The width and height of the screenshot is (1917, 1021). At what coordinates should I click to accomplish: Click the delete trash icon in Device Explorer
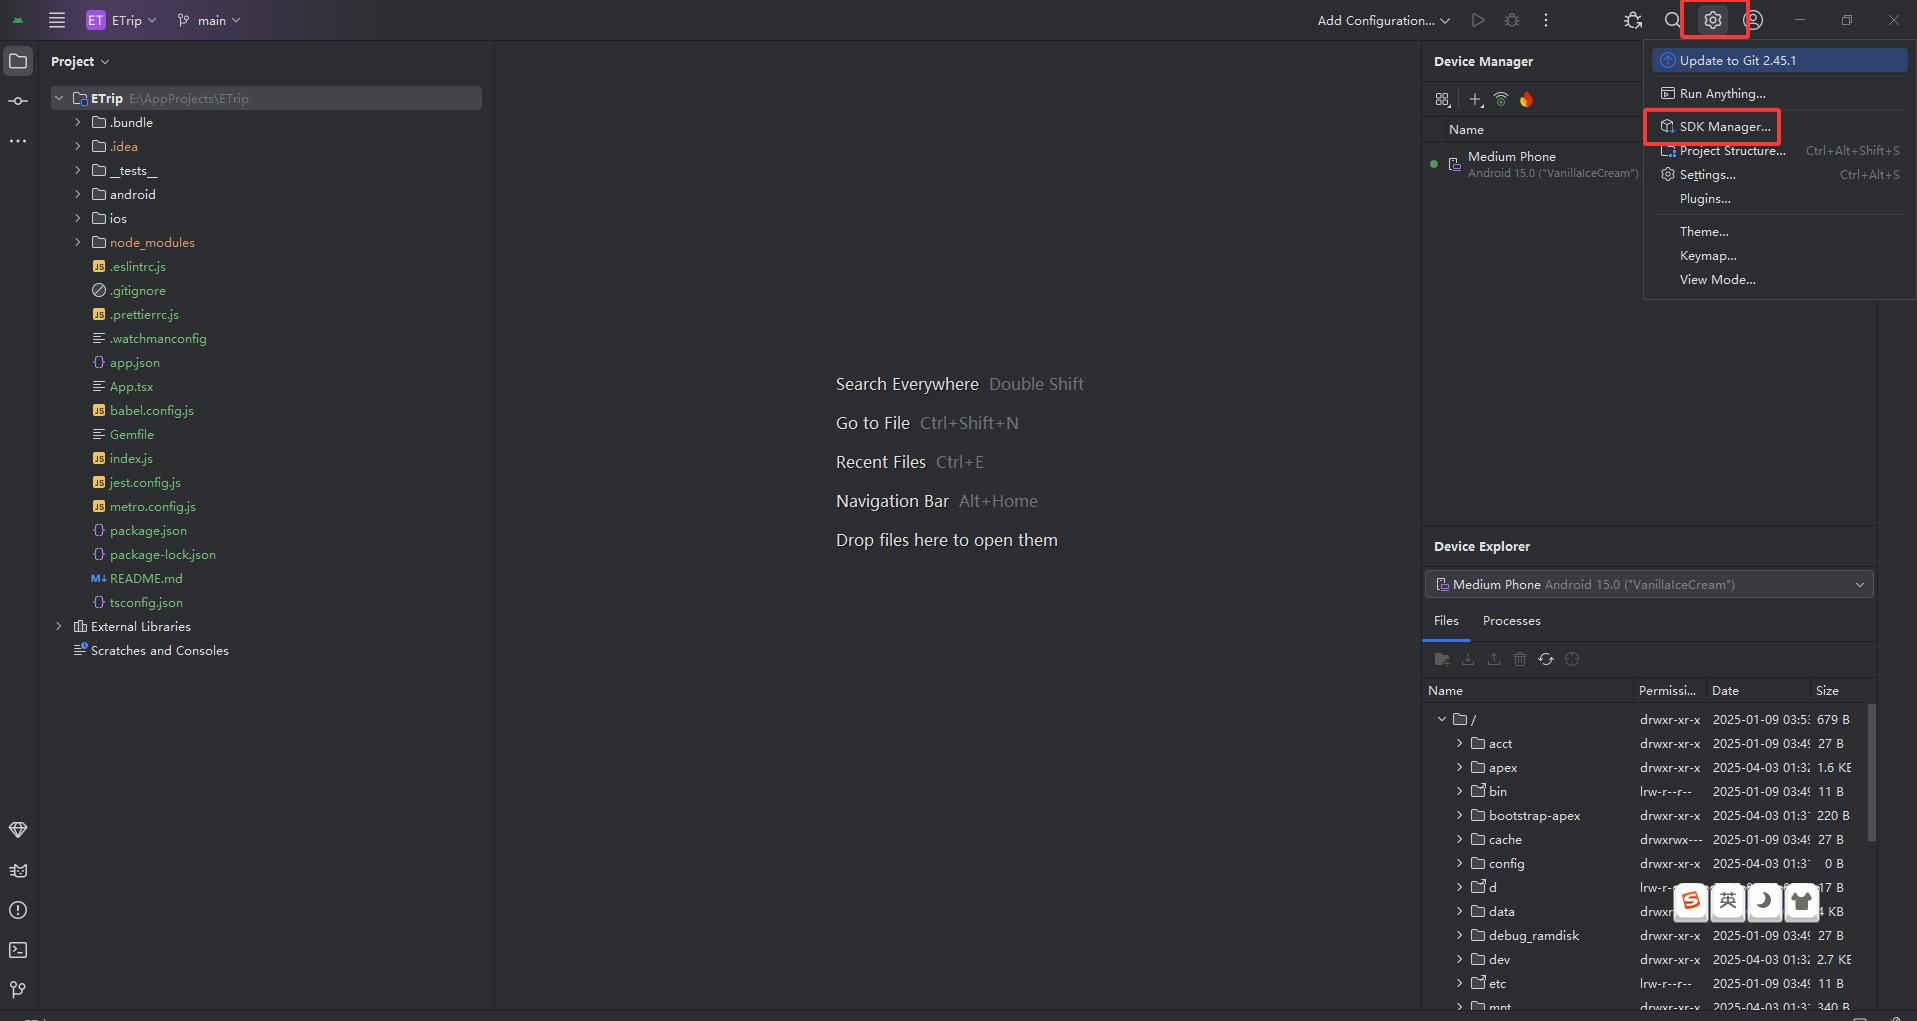1520,659
